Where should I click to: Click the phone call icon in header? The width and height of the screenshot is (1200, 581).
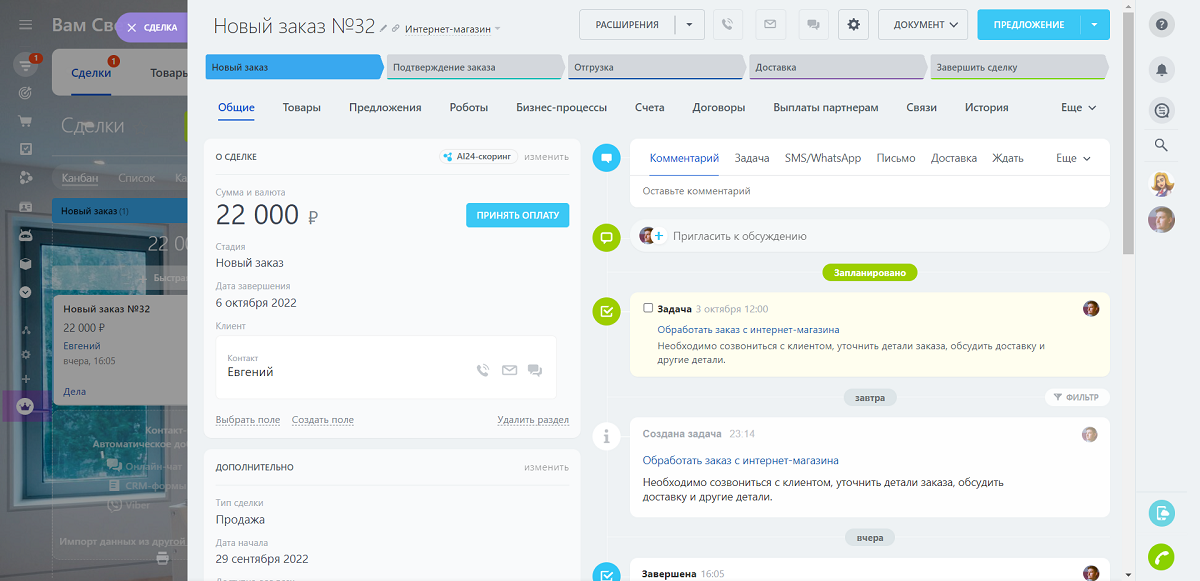click(728, 25)
